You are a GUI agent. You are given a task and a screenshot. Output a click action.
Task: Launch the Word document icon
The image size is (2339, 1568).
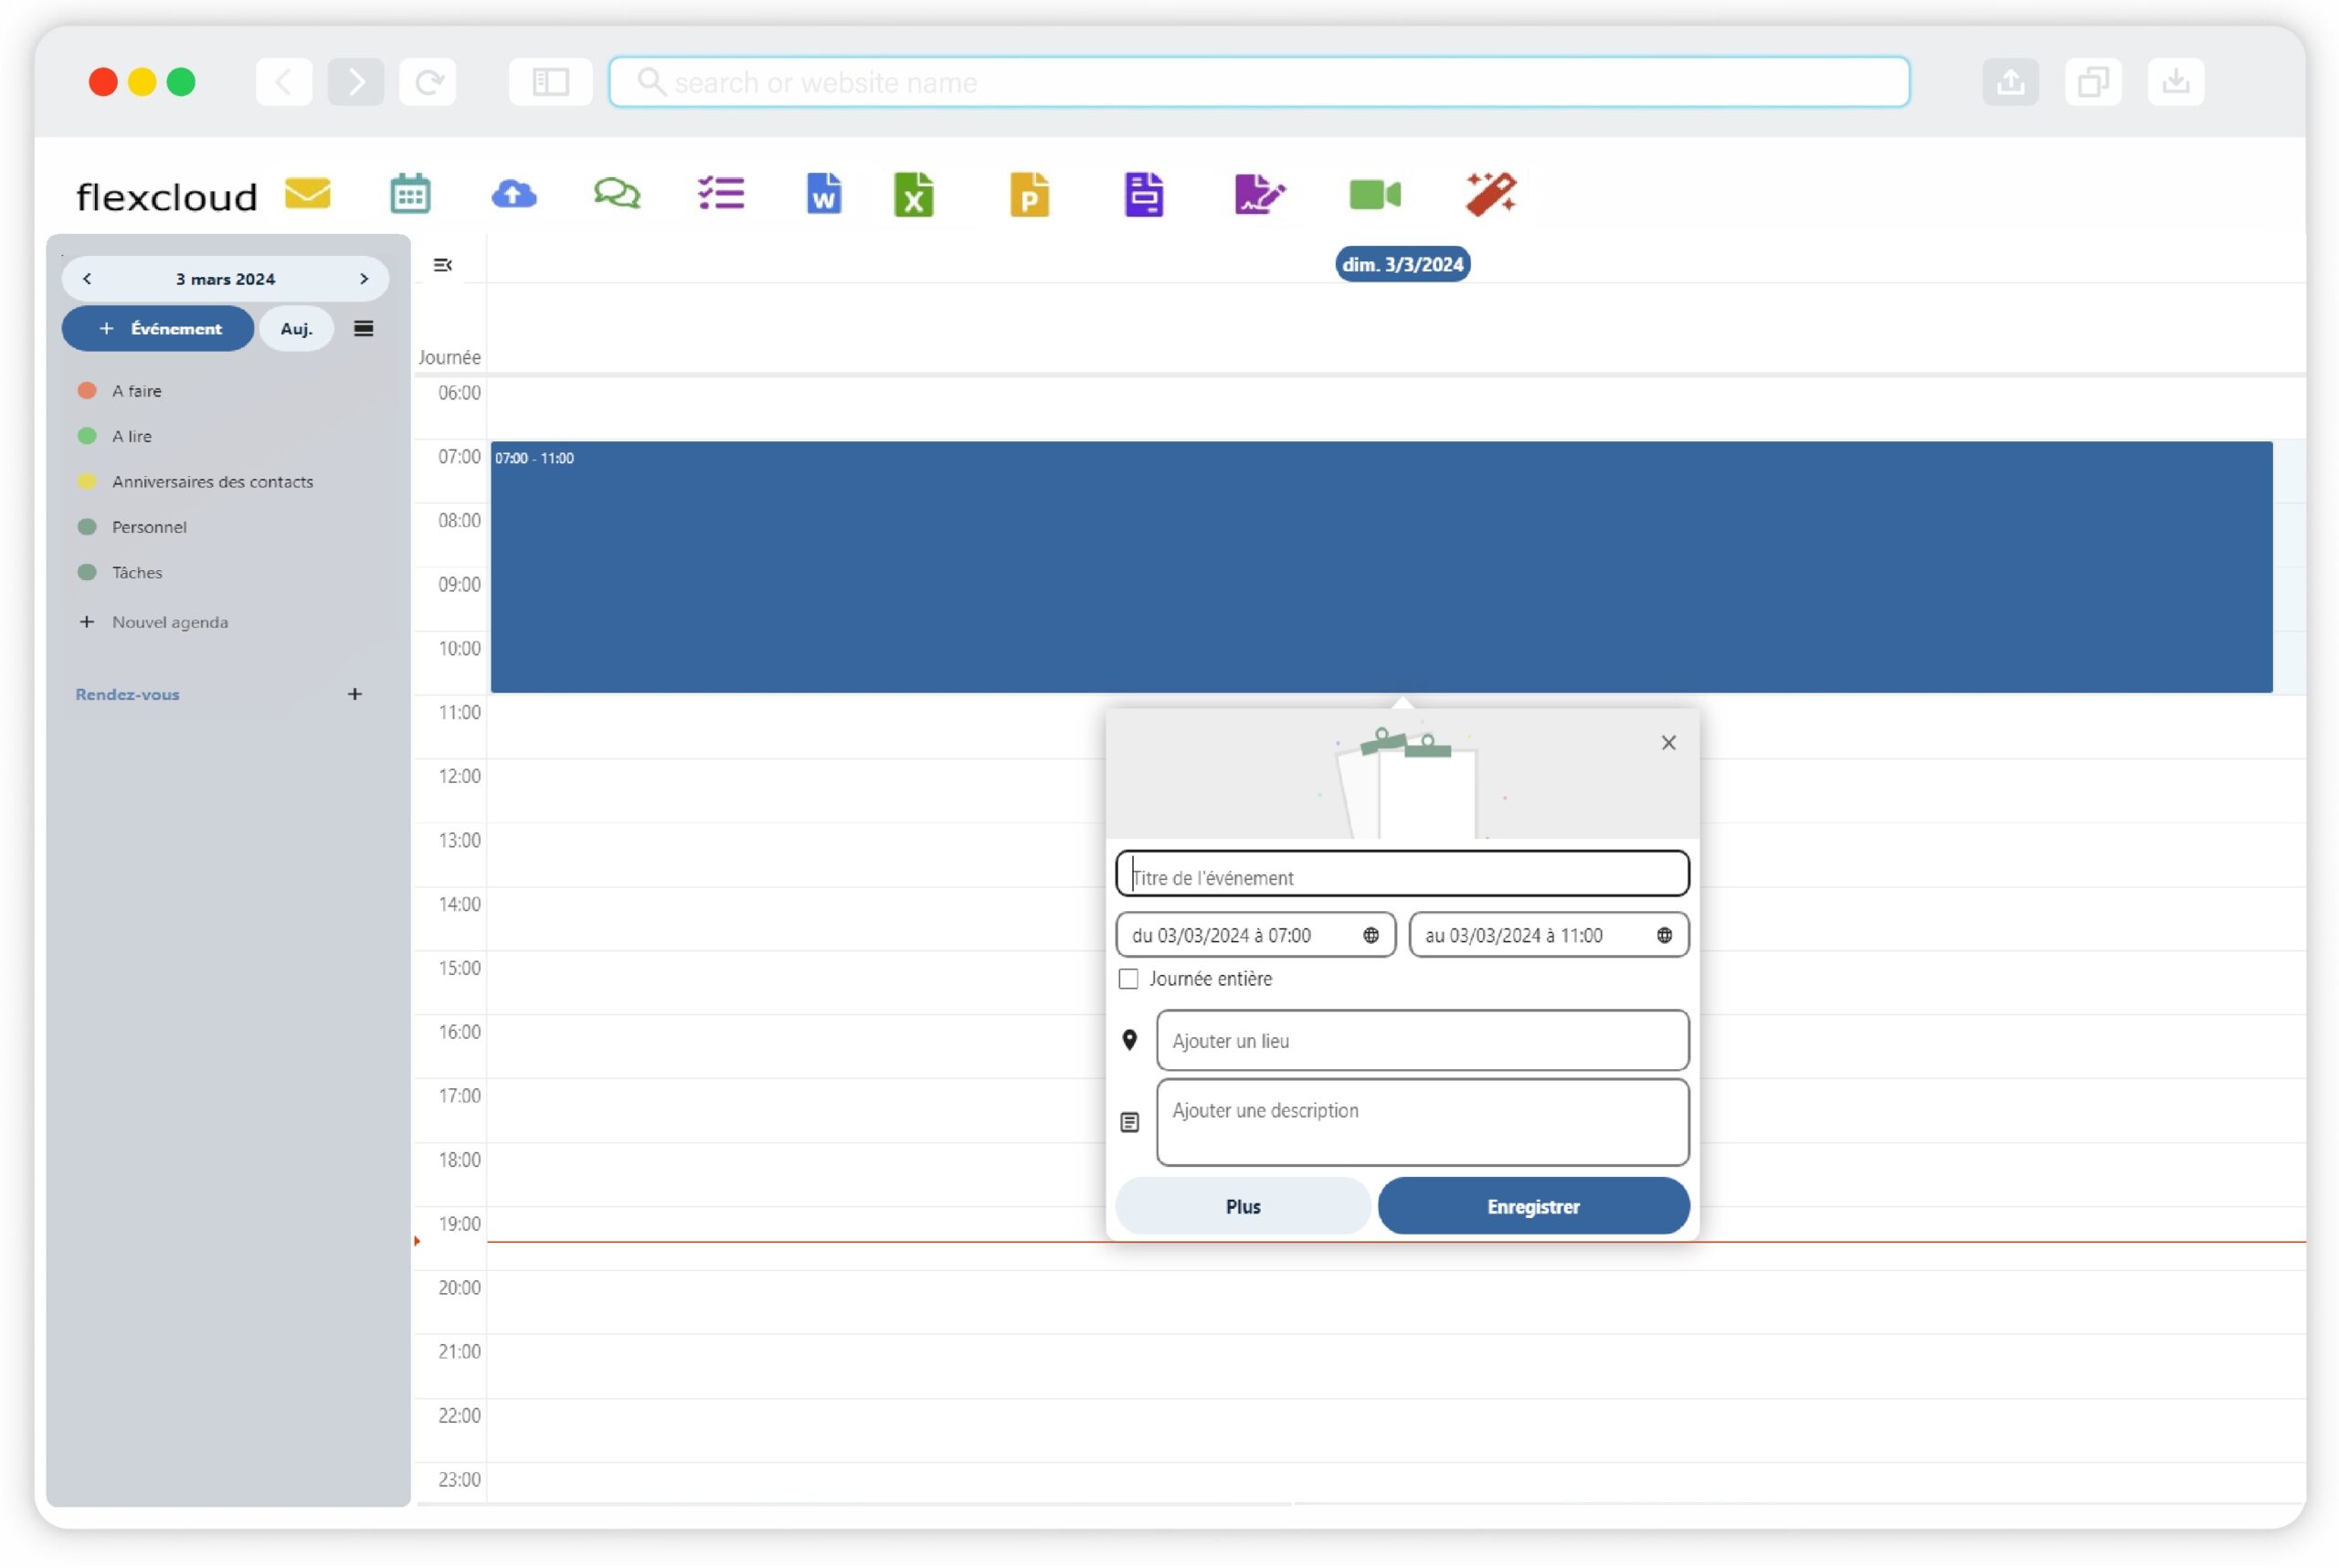[824, 194]
